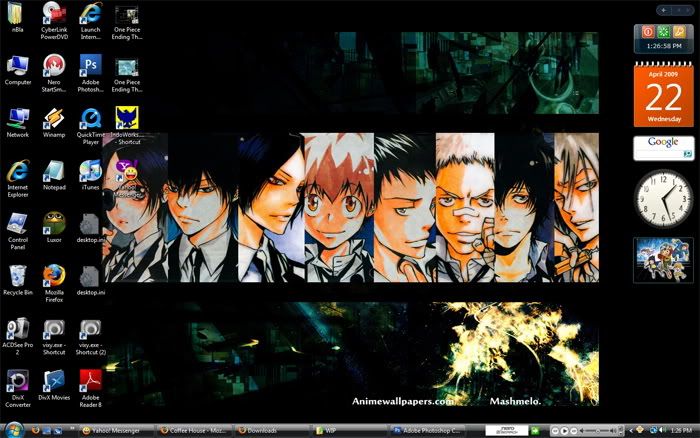Open Control Panel desktop icon
Viewport: 700px width, 438px height.
pyautogui.click(x=18, y=222)
